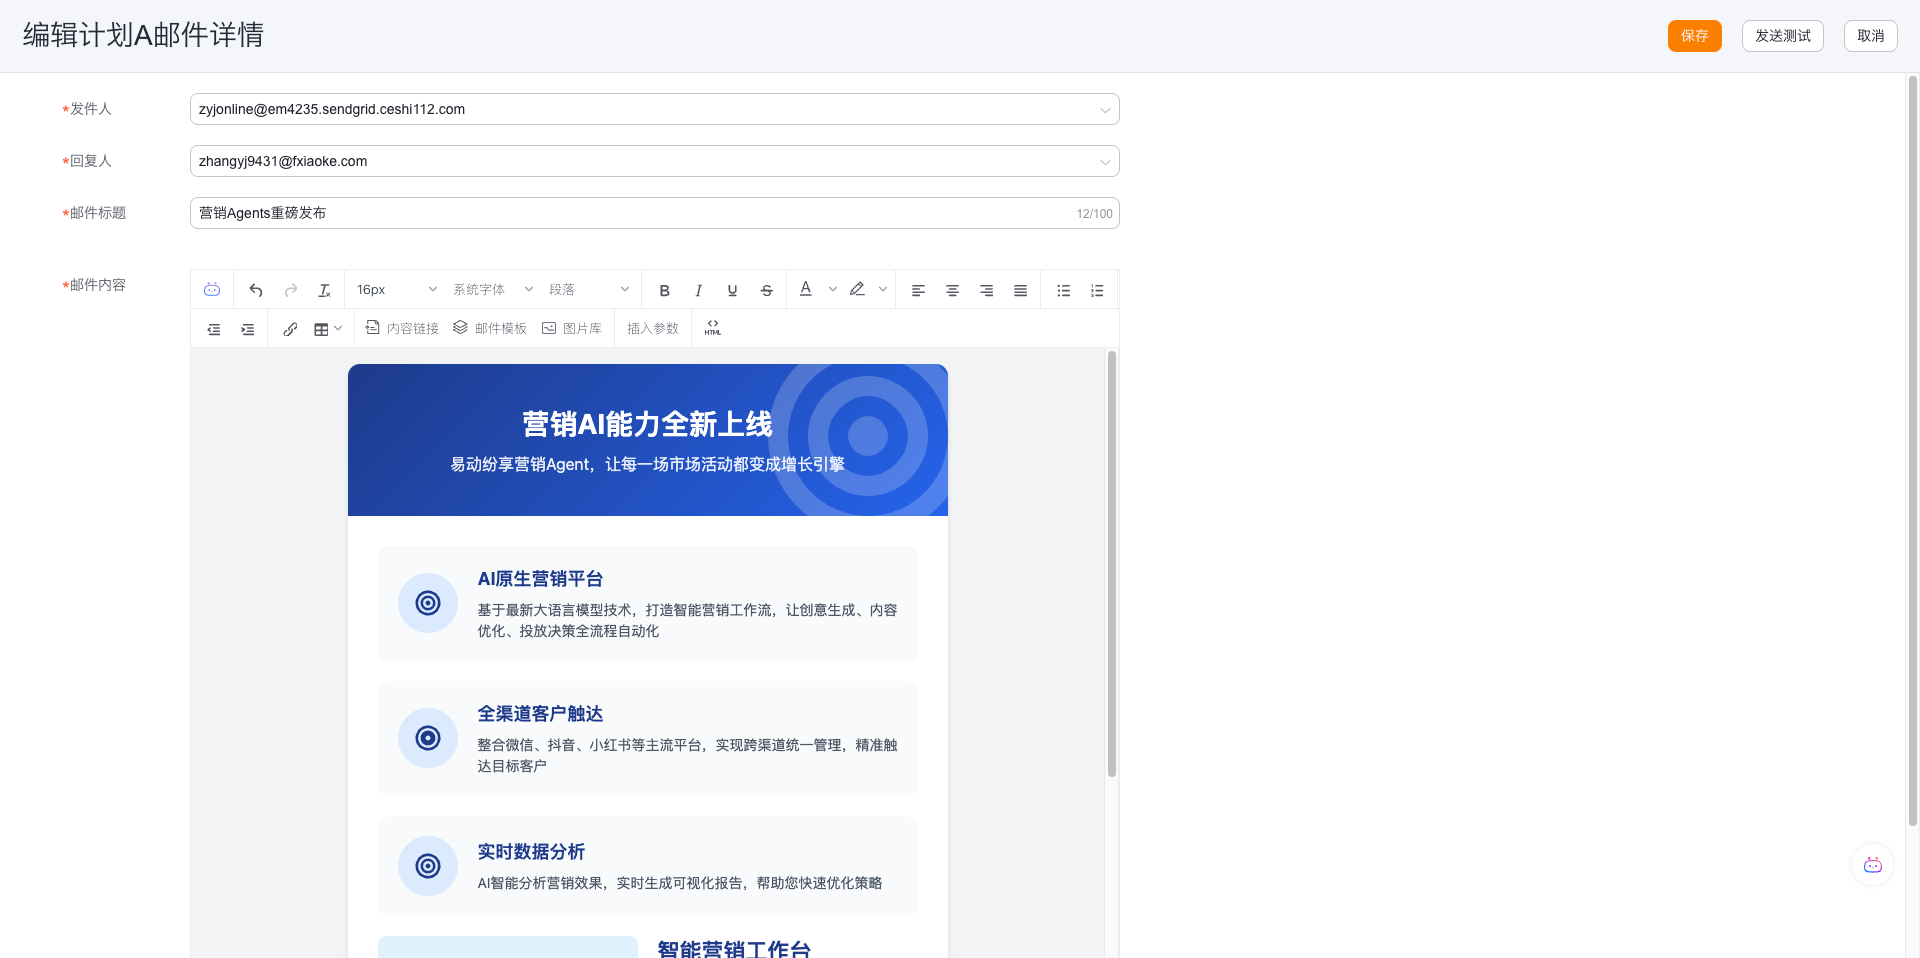This screenshot has width=1920, height=958.
Task: Click the floating AI assistant icon
Action: tap(1872, 865)
